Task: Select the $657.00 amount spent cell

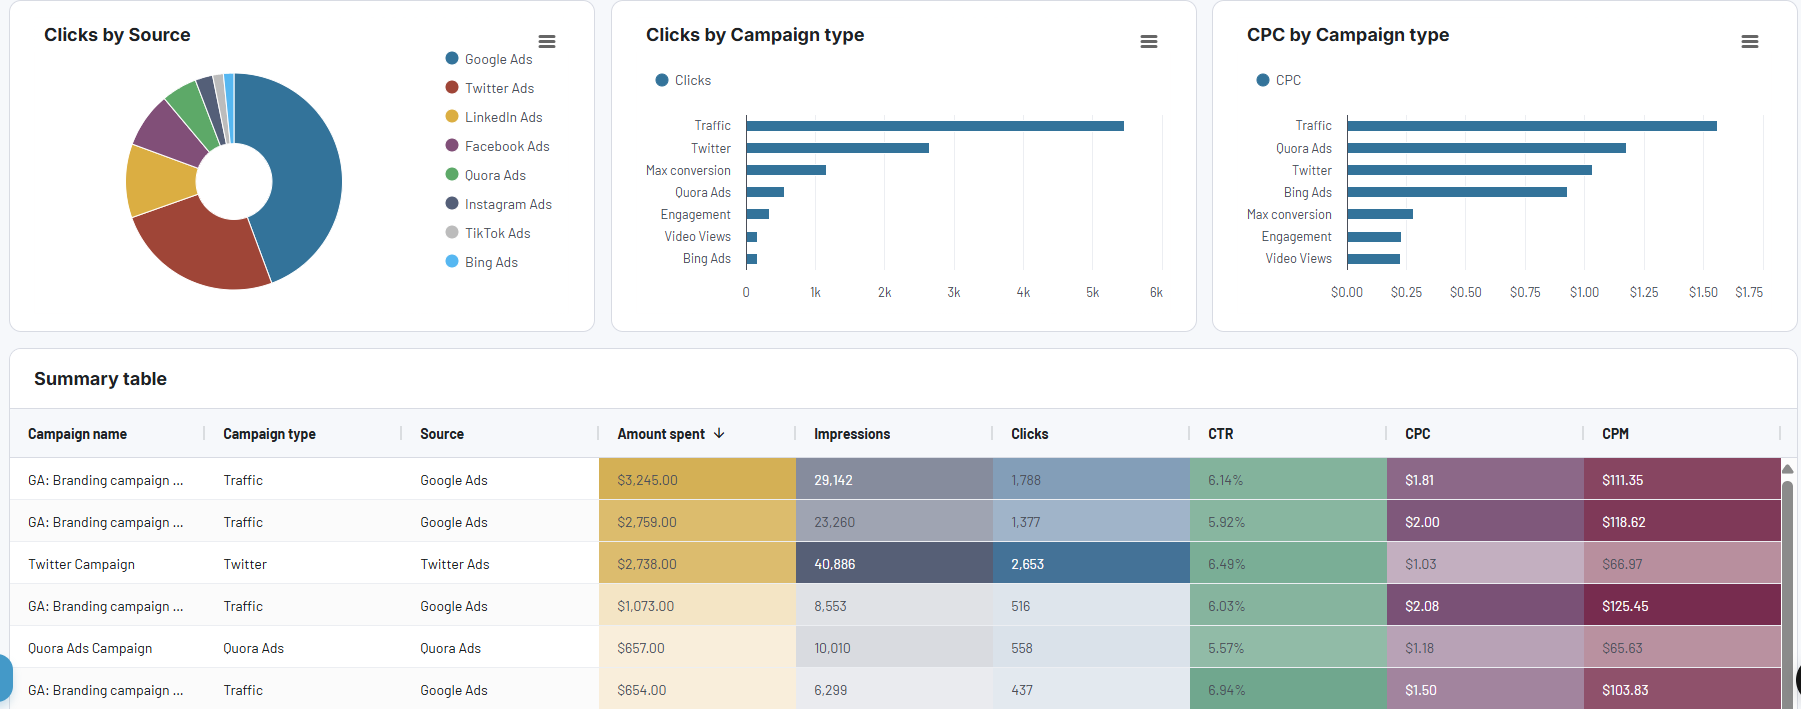Action: click(x=697, y=648)
